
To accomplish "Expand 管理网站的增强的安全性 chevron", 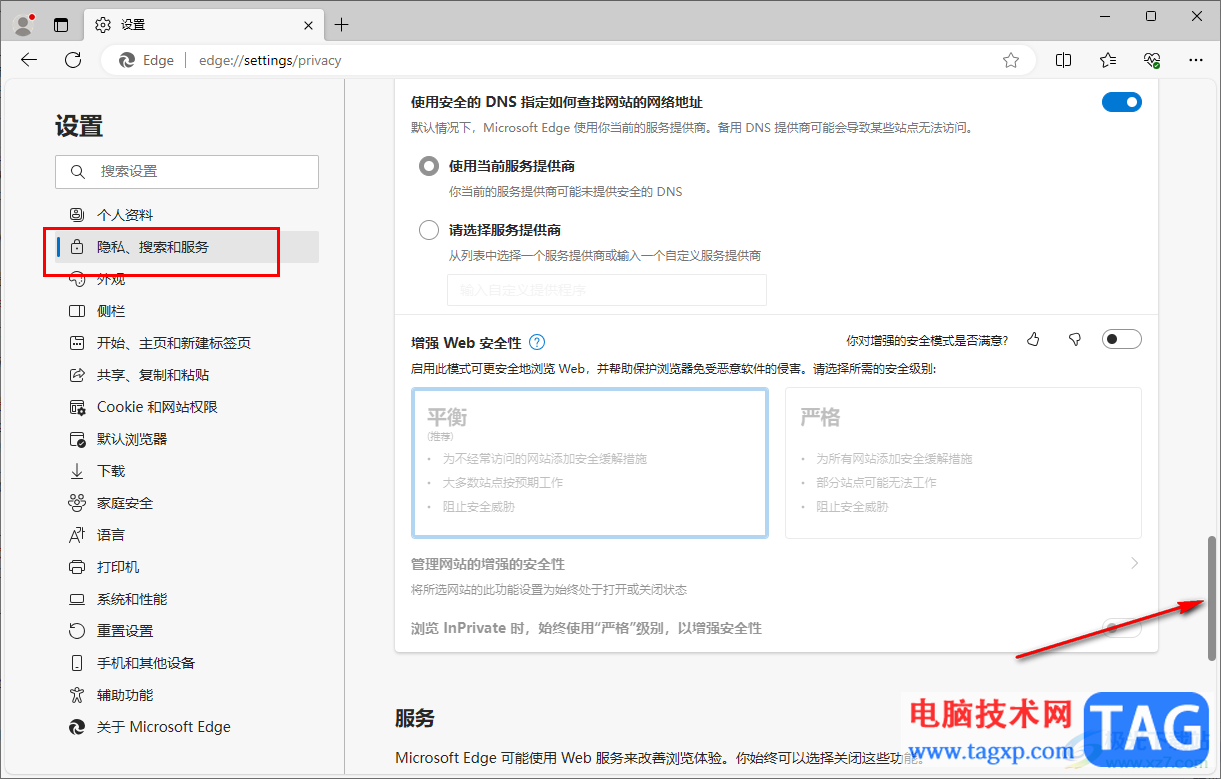I will [1134, 564].
